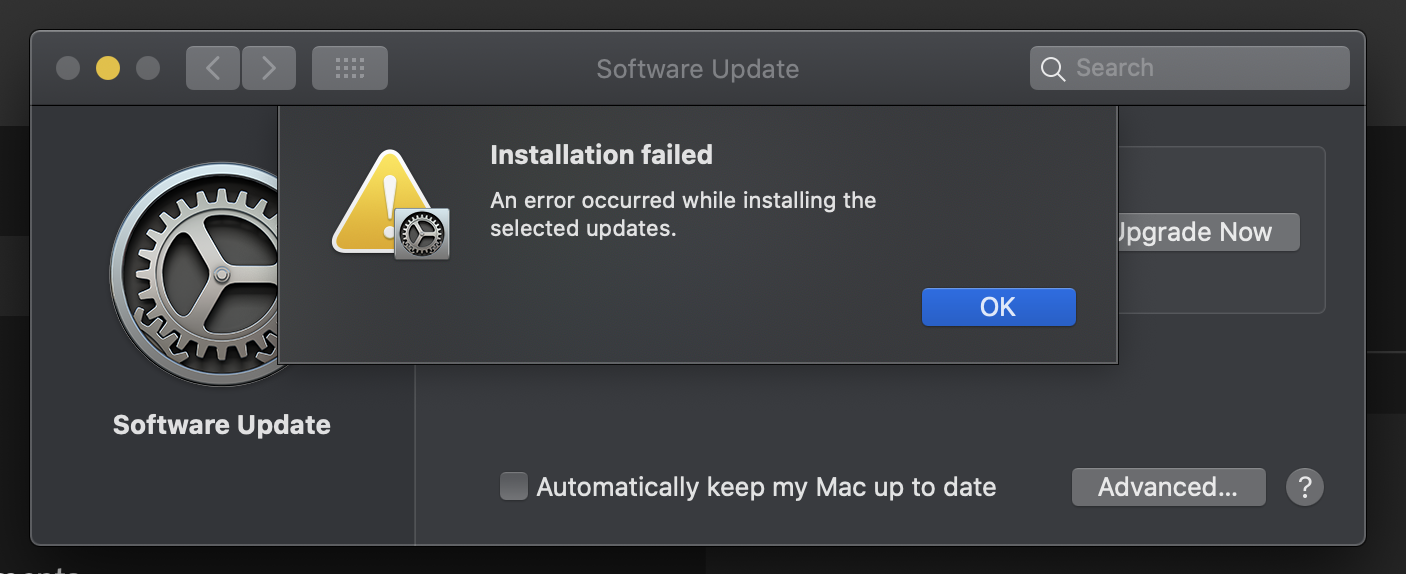Dismiss the error by clicking OK
This screenshot has height=574, width=1406.
click(998, 307)
